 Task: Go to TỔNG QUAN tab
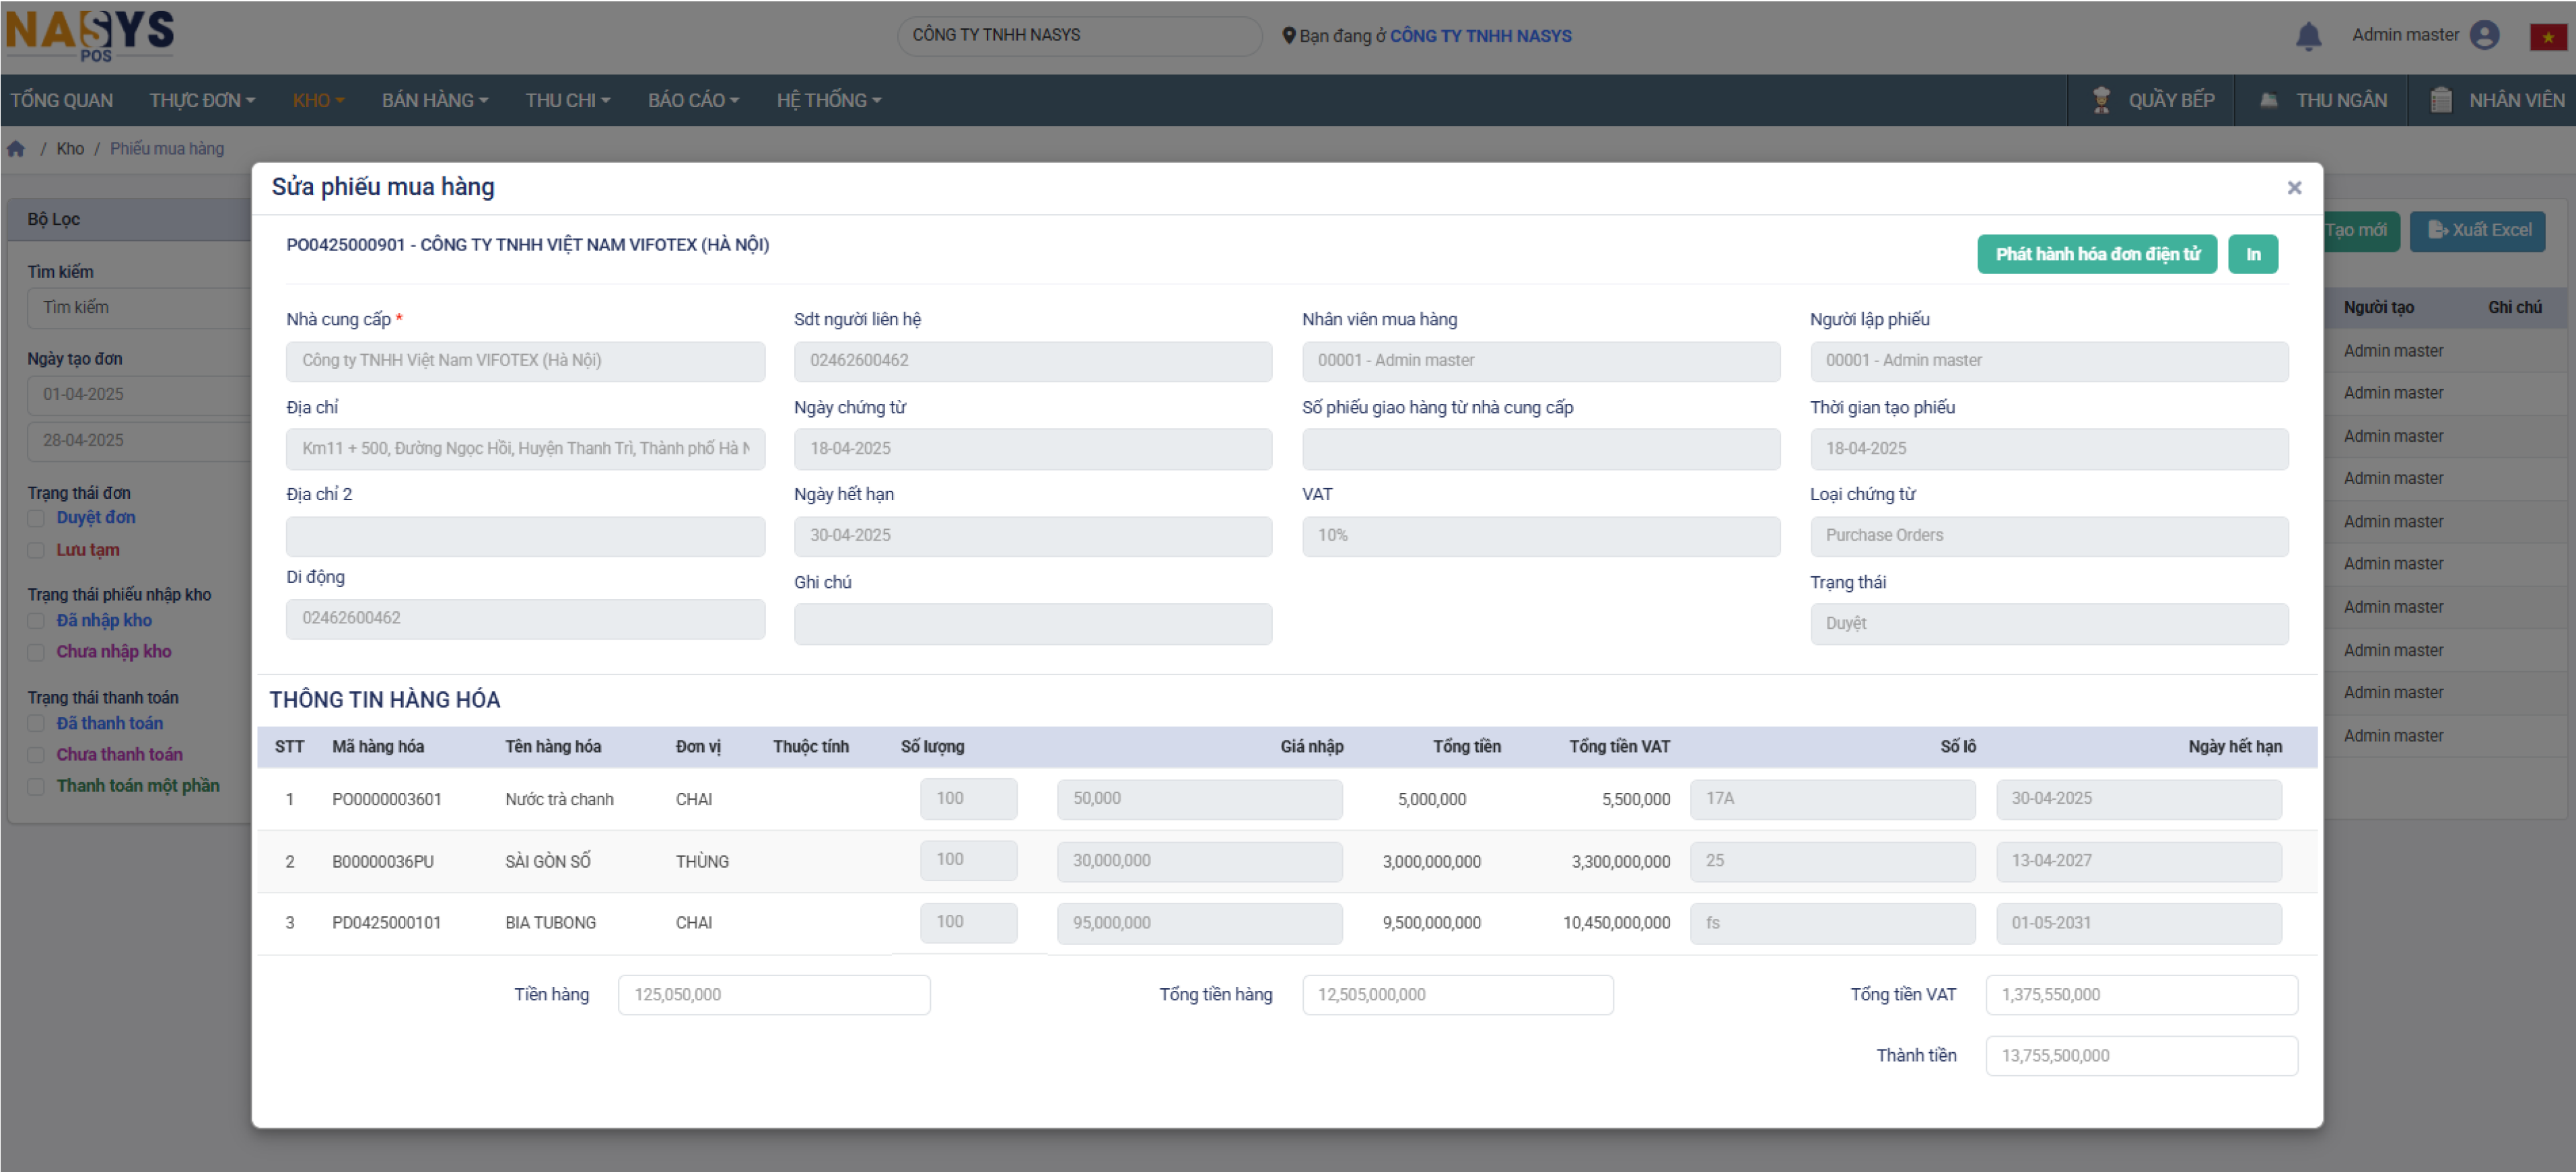tap(61, 100)
